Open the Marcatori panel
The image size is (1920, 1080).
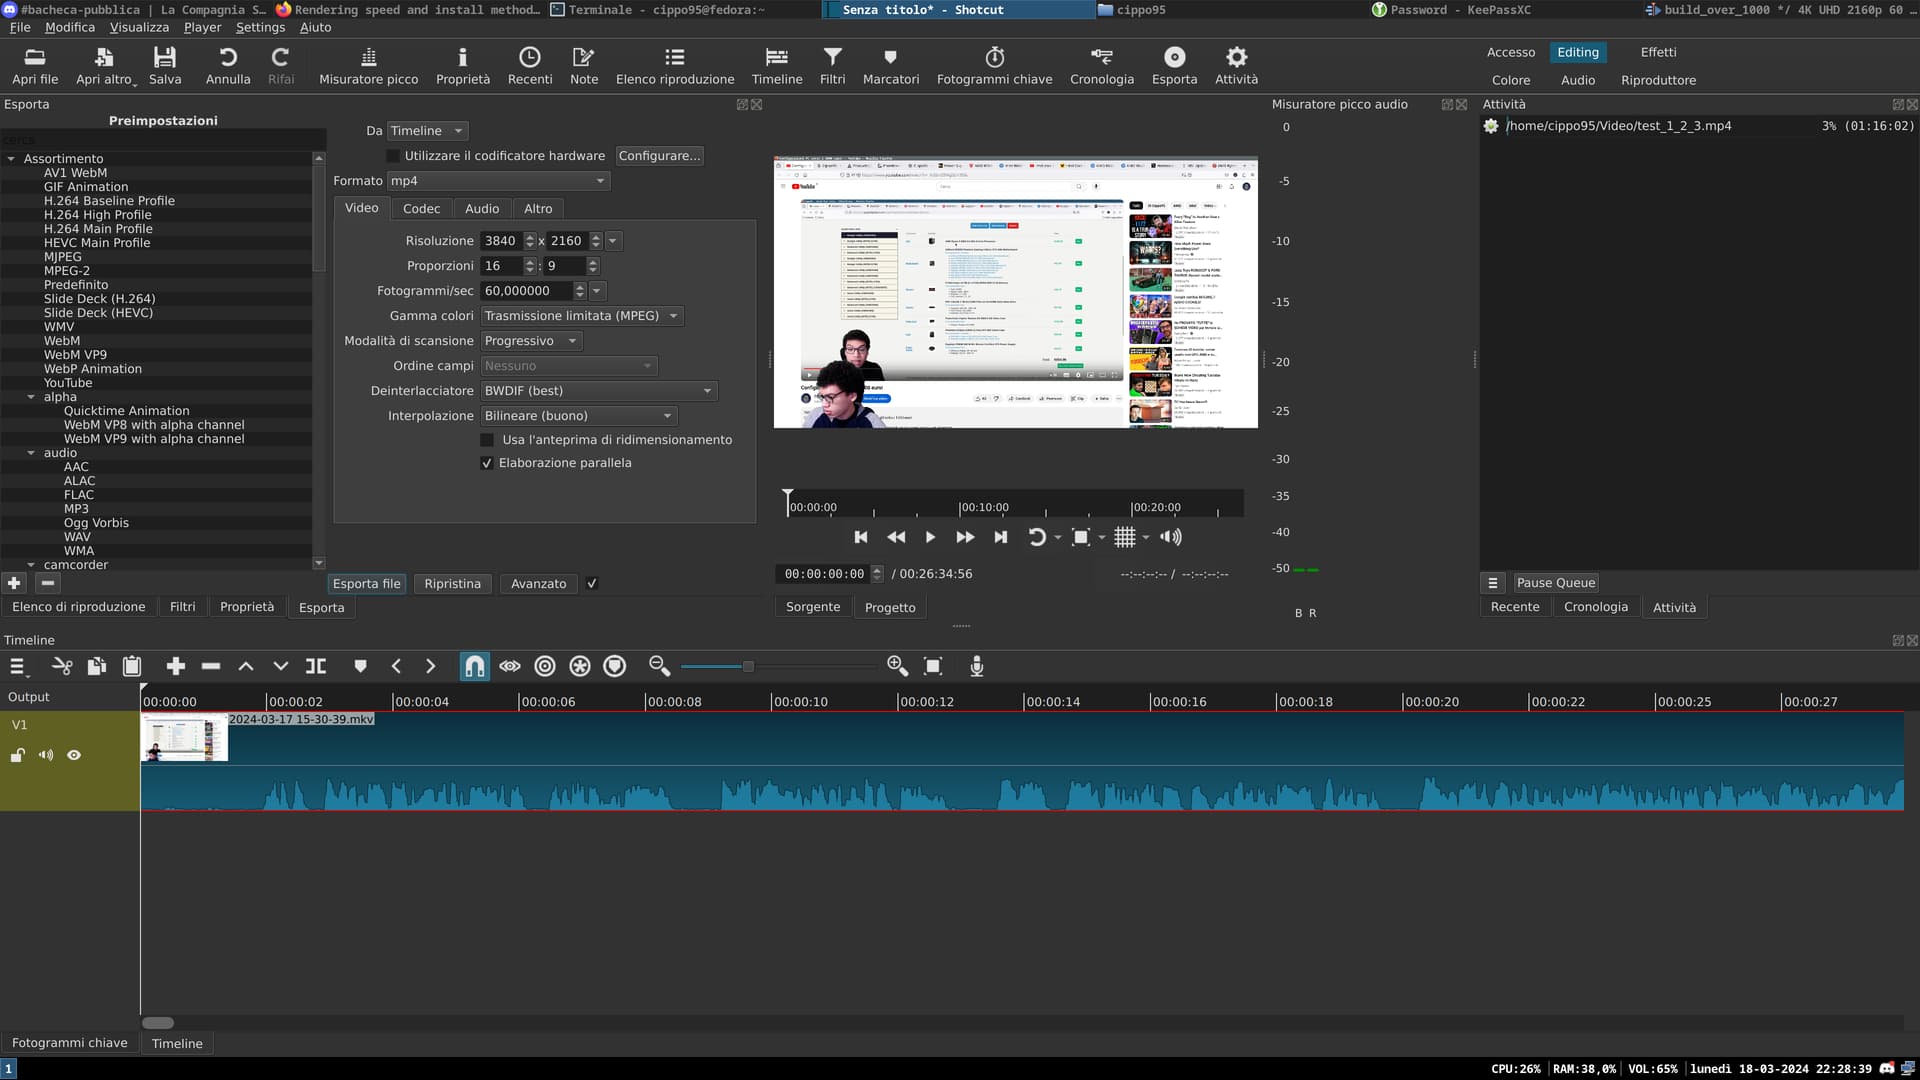[x=889, y=65]
